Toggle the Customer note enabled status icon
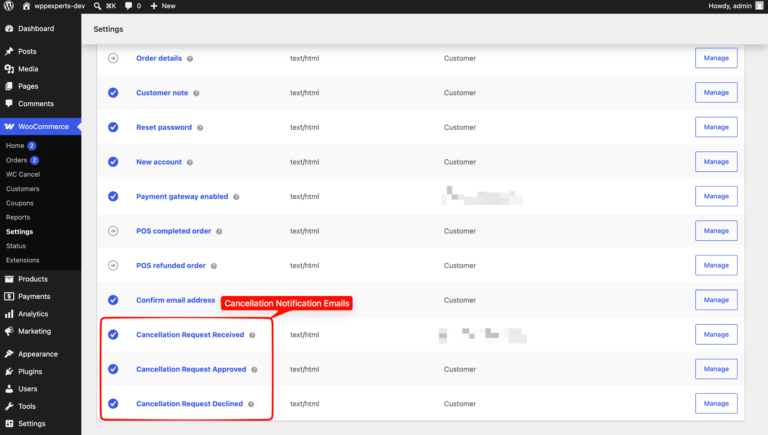Viewport: 768px width, 435px height. point(113,93)
